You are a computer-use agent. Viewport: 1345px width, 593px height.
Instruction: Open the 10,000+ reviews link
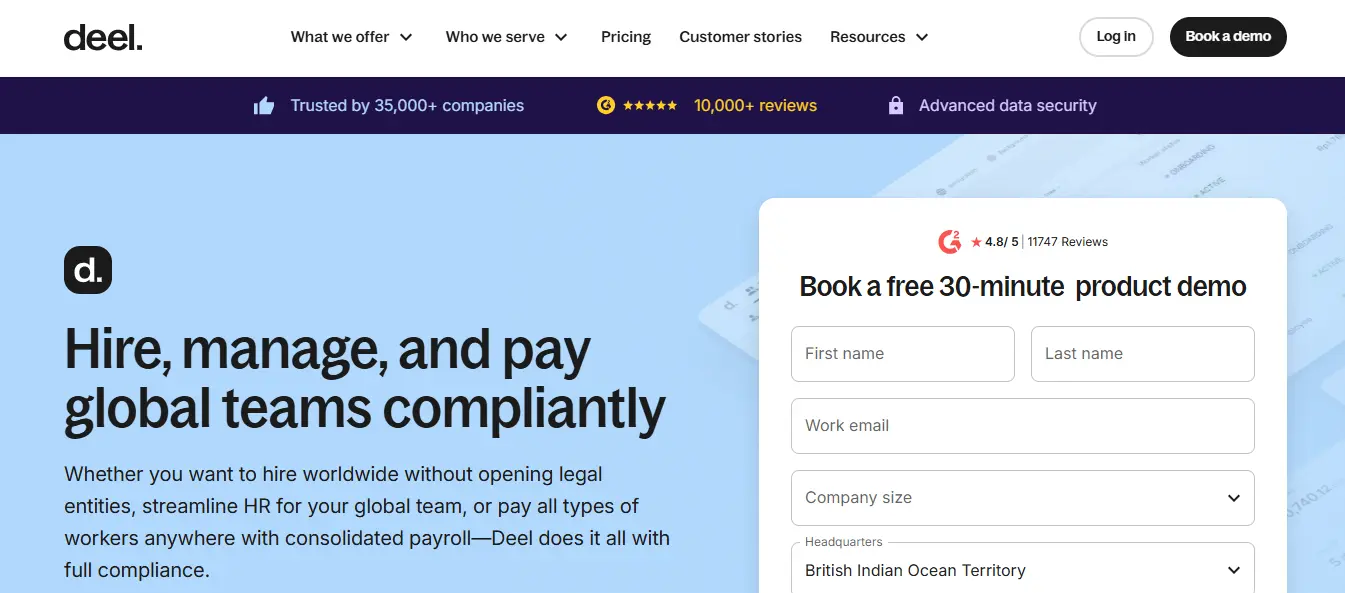pos(755,105)
